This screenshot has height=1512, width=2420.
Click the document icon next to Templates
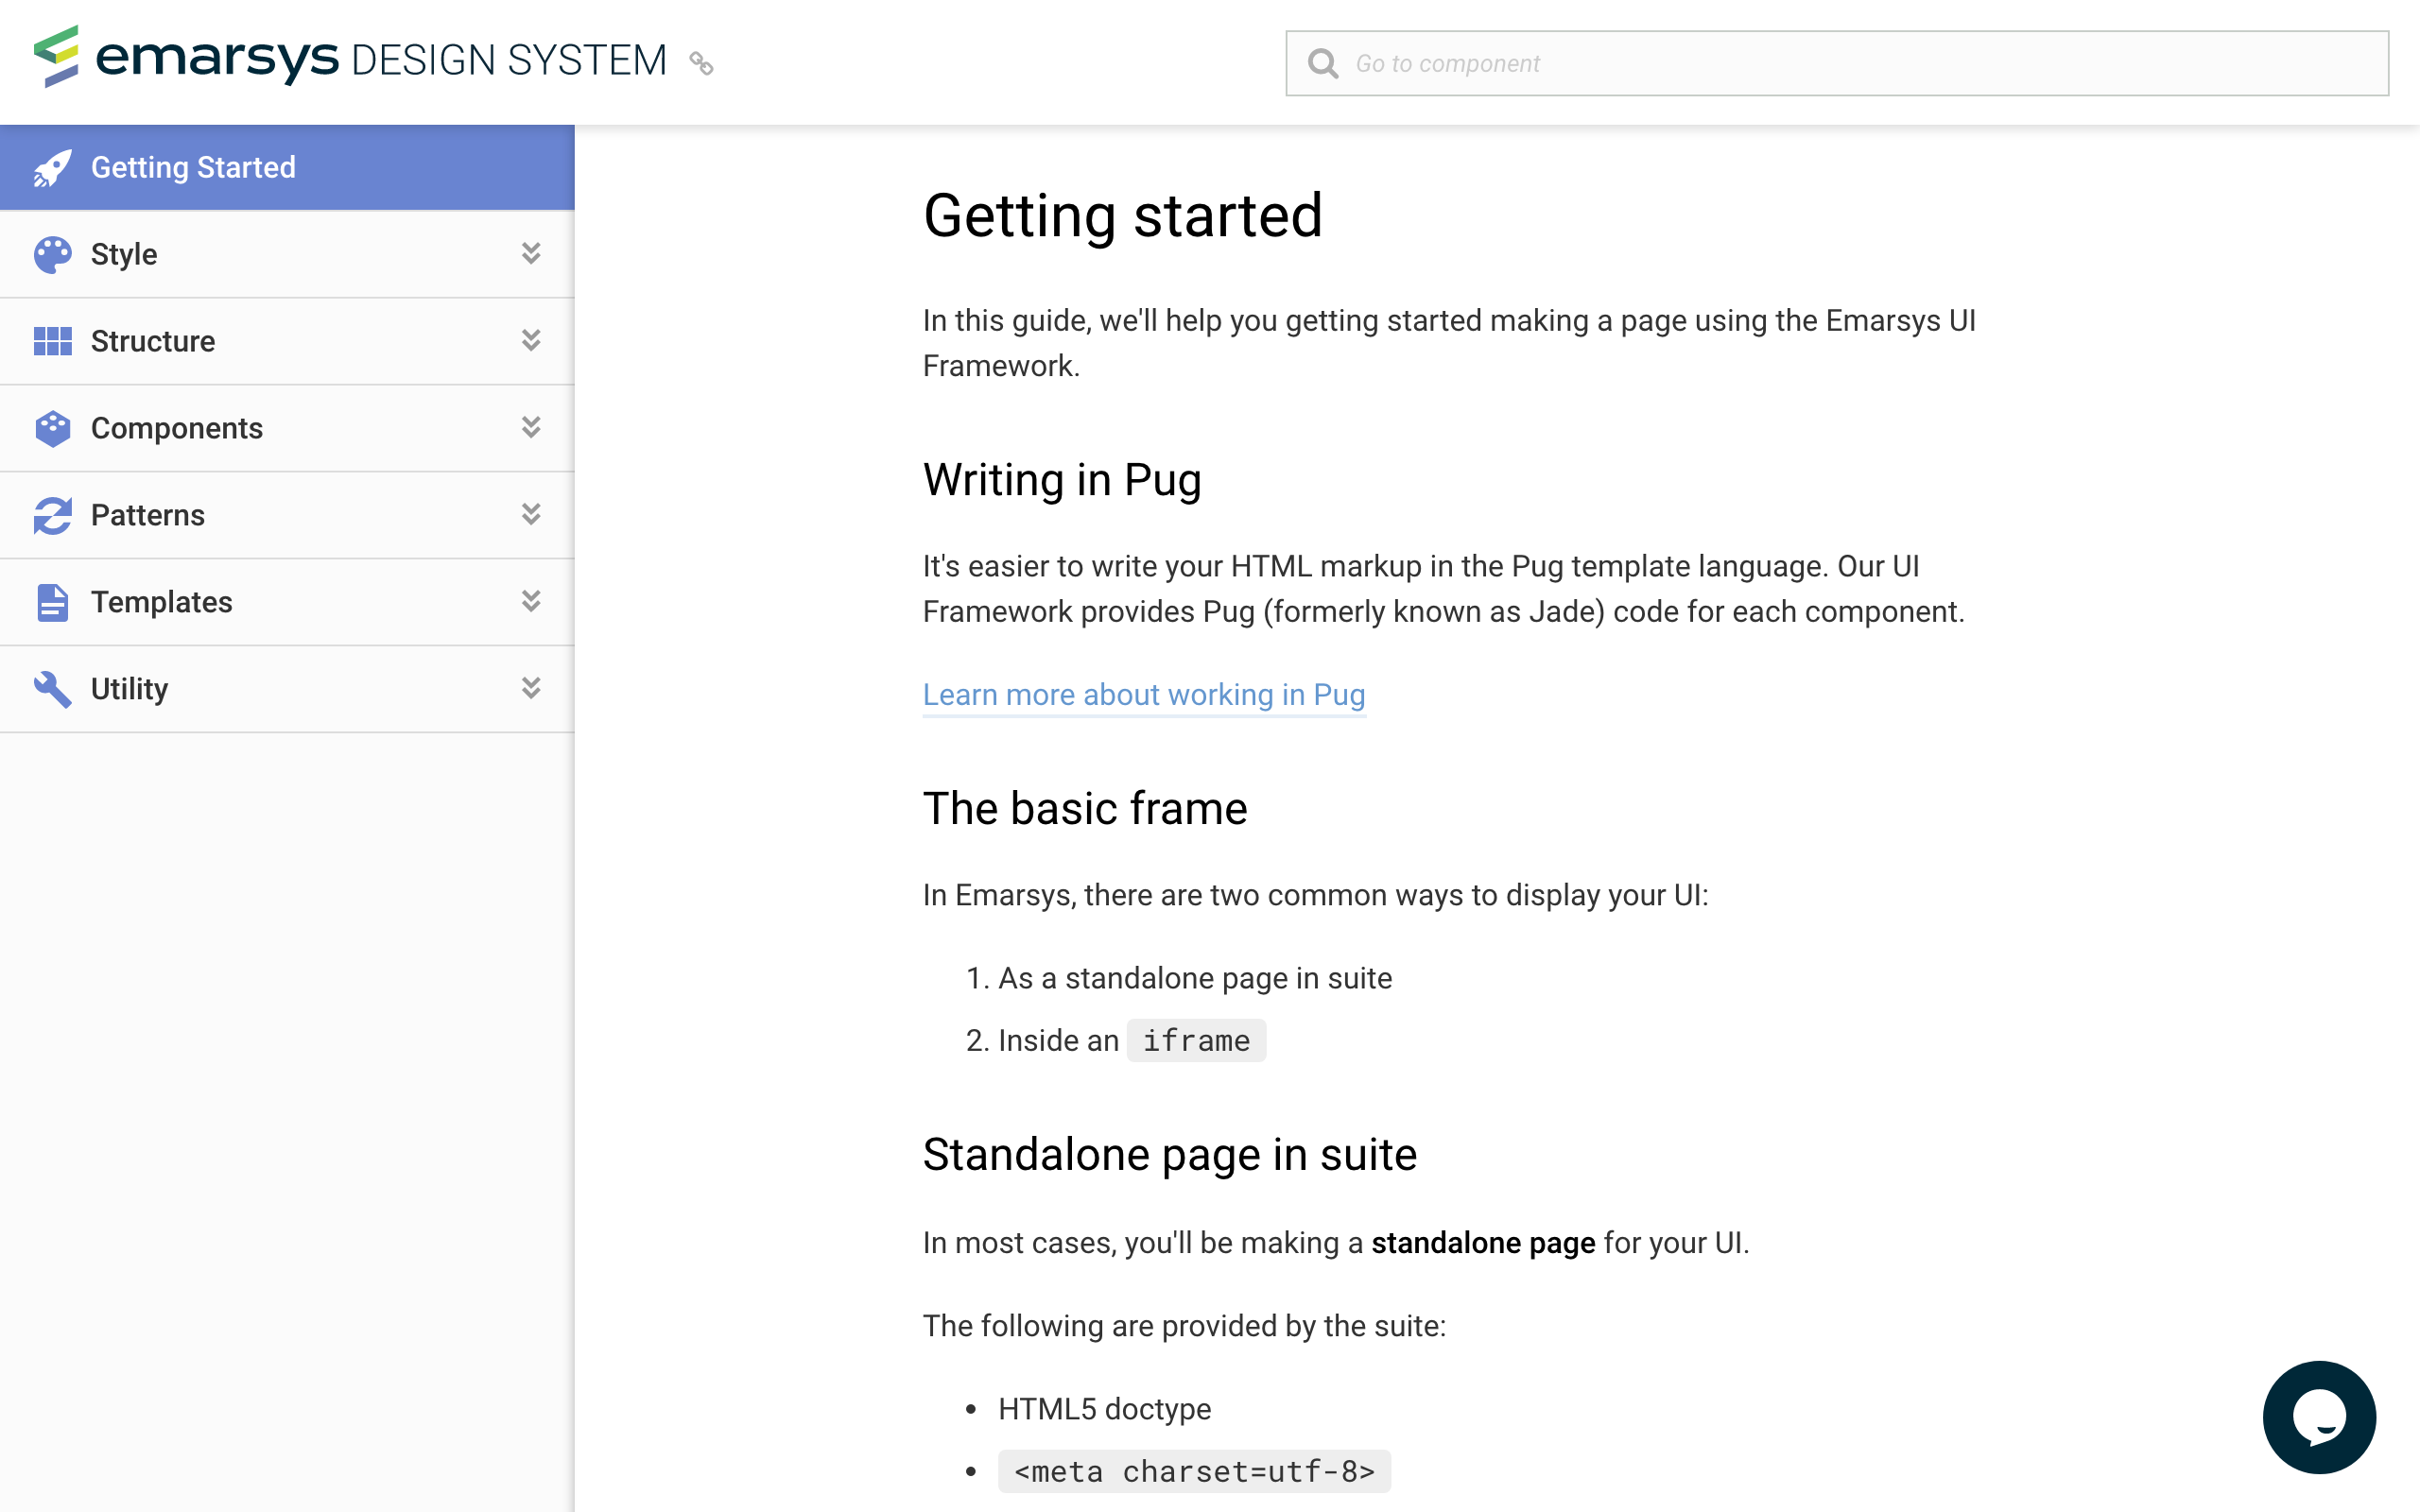[x=52, y=602]
